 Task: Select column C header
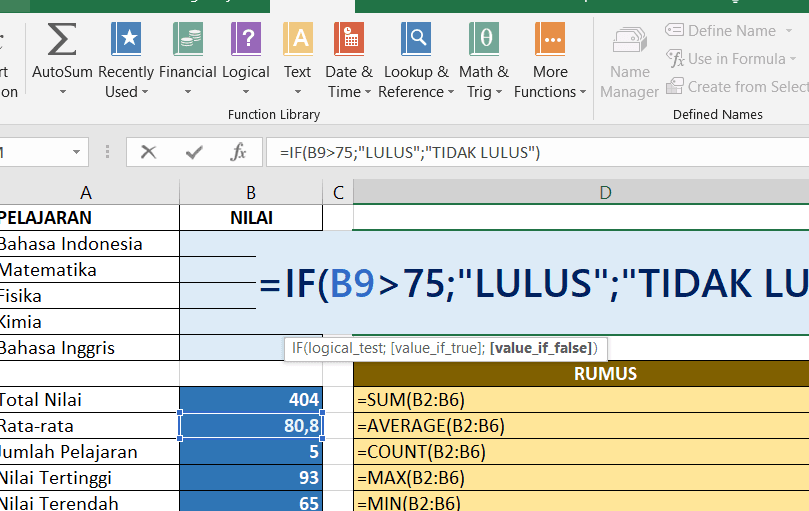[338, 193]
